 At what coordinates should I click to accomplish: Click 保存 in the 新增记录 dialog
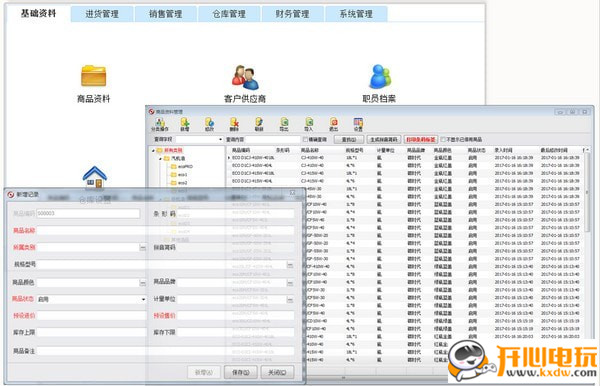(240, 372)
